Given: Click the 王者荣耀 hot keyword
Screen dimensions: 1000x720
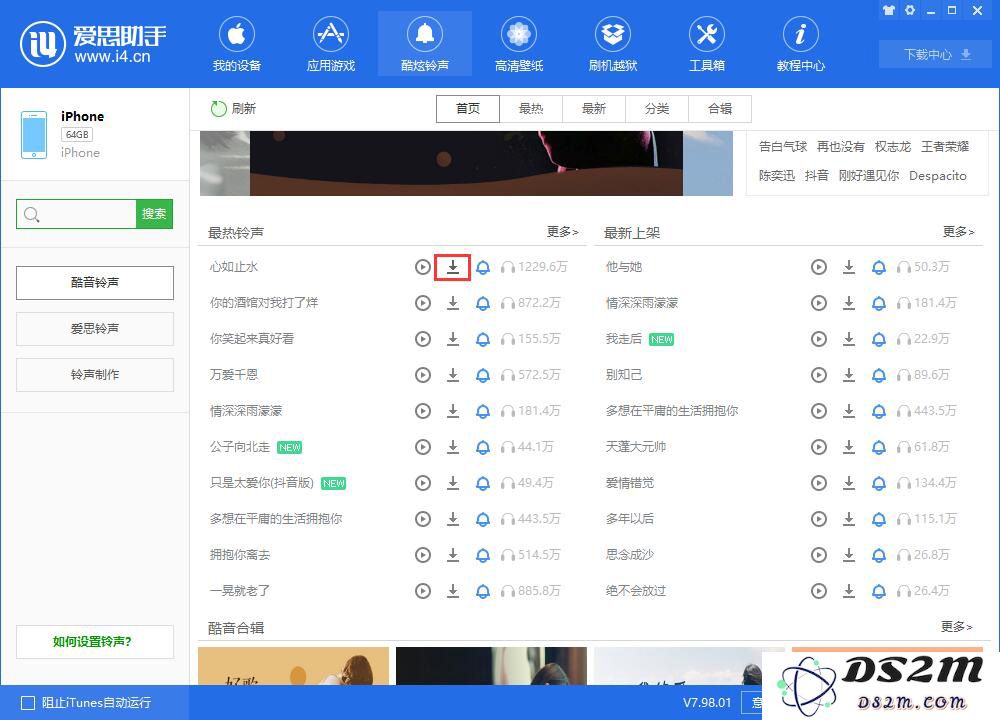Looking at the screenshot, I should click(x=945, y=147).
